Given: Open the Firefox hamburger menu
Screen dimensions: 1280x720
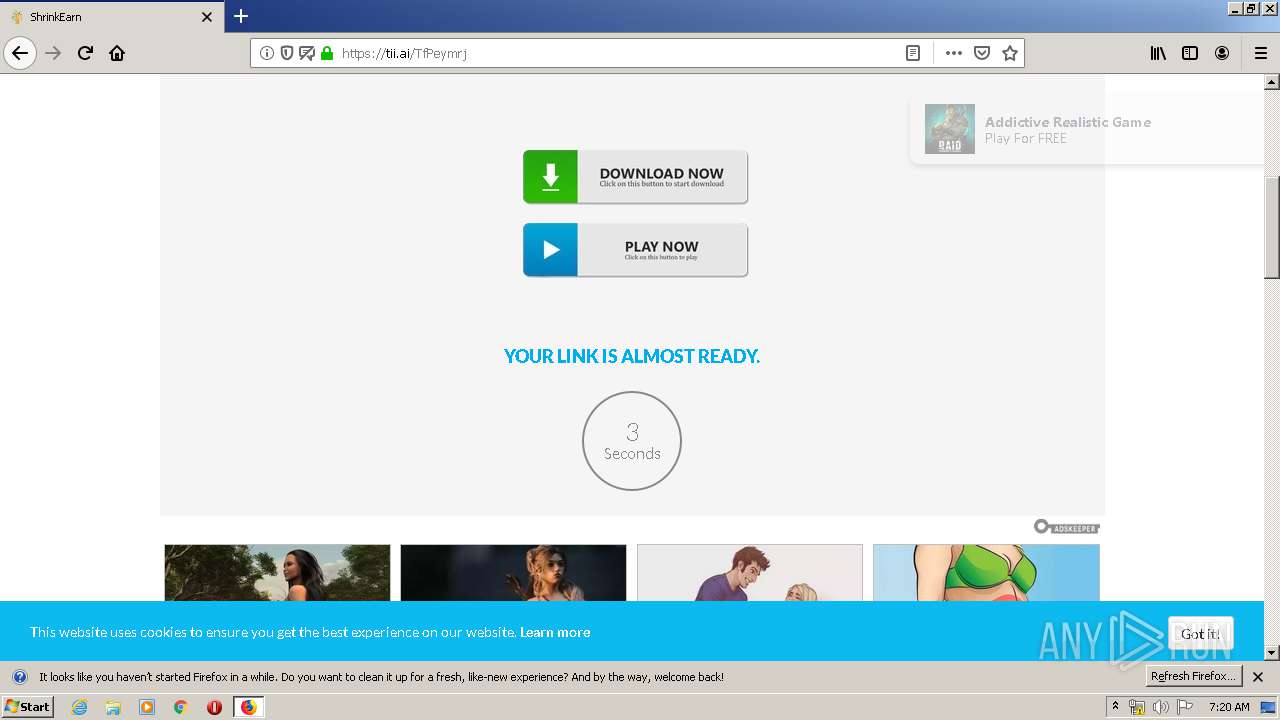Looking at the screenshot, I should [x=1260, y=53].
